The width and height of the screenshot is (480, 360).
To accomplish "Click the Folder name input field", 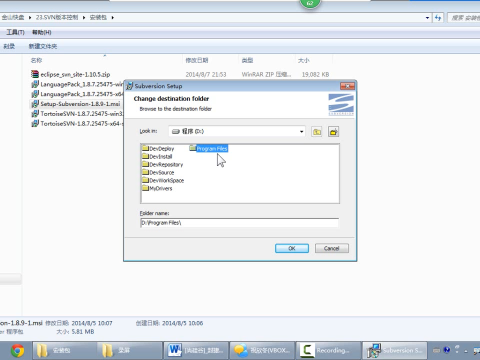I will pos(239,223).
